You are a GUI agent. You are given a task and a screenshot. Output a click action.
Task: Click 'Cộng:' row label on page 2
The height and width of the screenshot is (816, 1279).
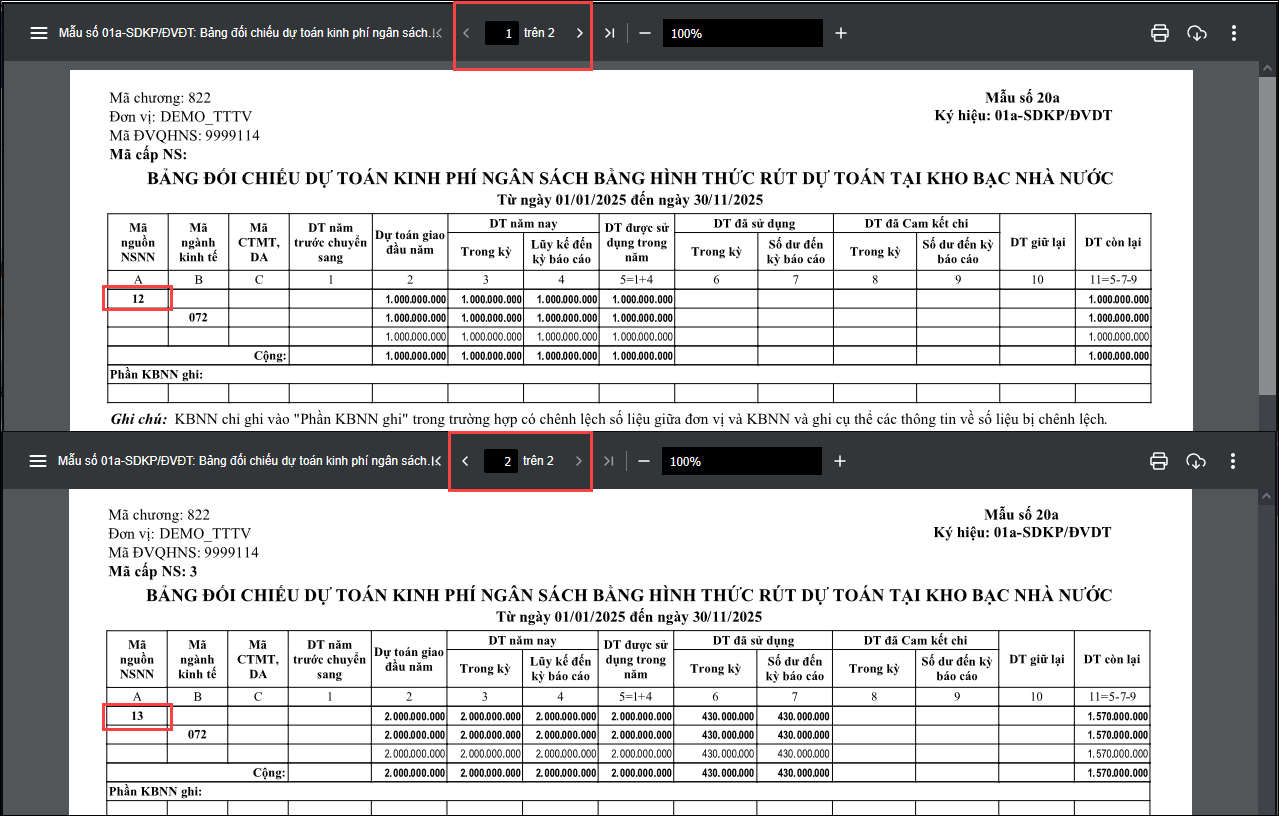pos(269,773)
